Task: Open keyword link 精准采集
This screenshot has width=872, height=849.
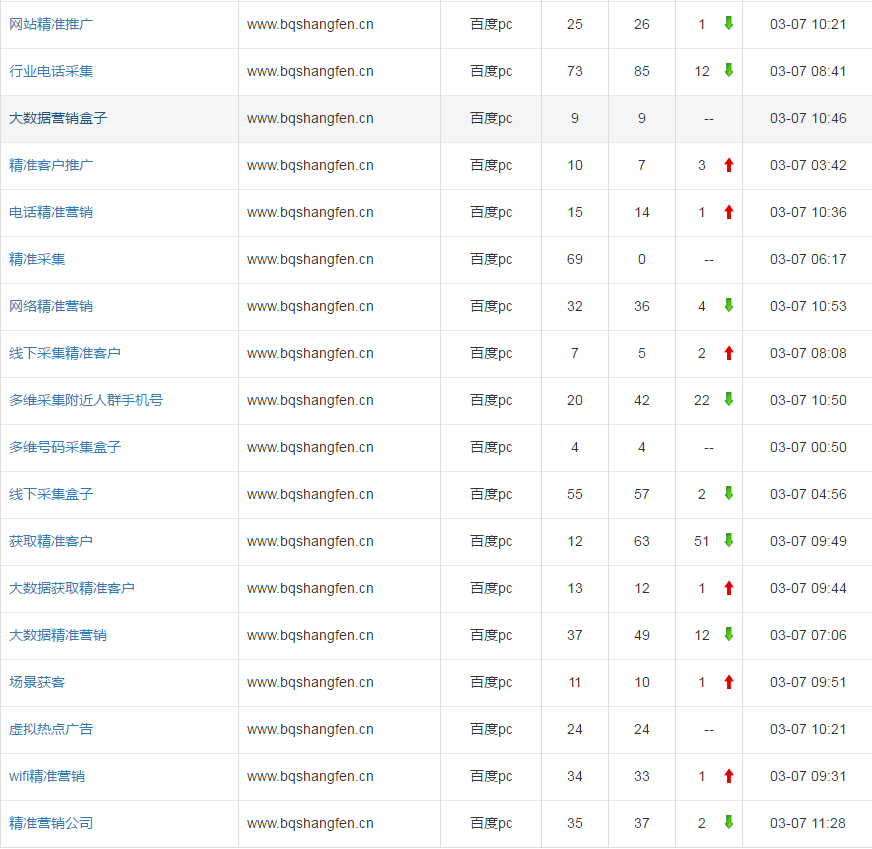Action: pyautogui.click(x=37, y=259)
